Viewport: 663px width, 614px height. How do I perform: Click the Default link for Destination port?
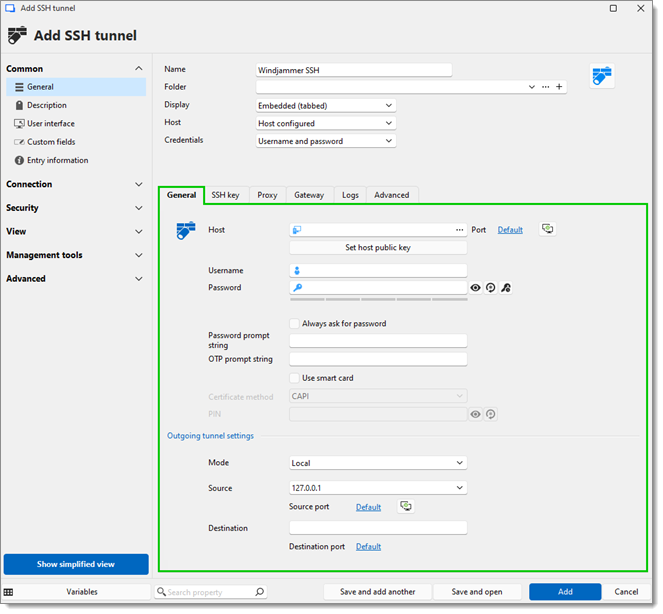(368, 547)
